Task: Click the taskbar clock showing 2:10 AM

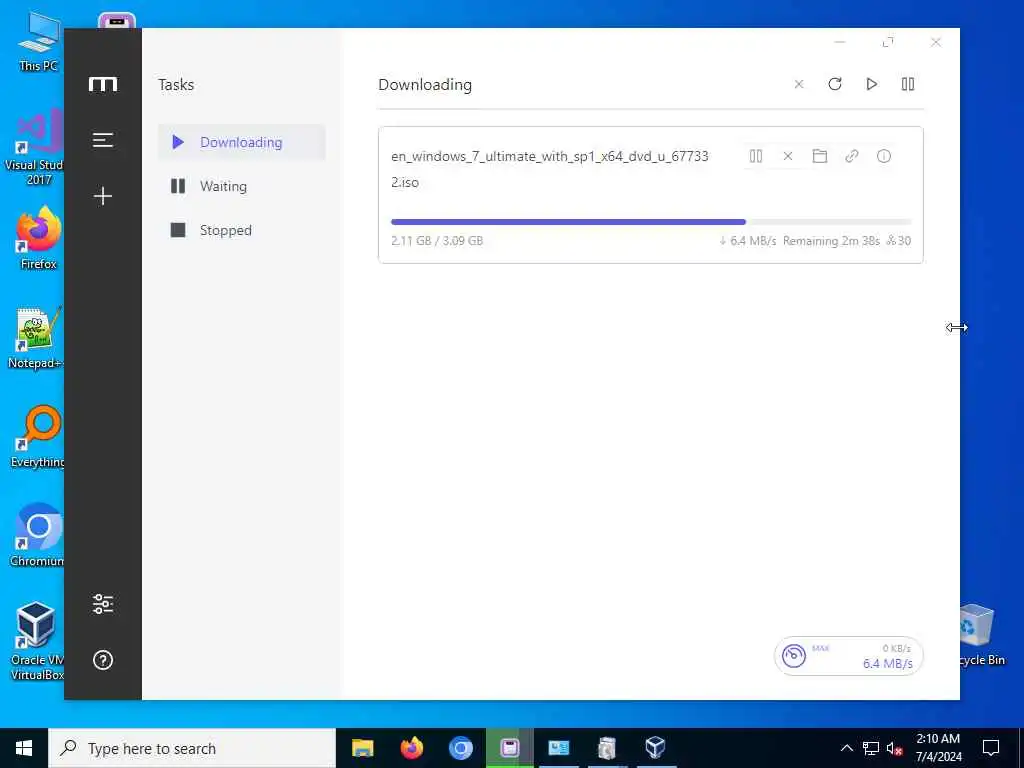Action: point(938,748)
